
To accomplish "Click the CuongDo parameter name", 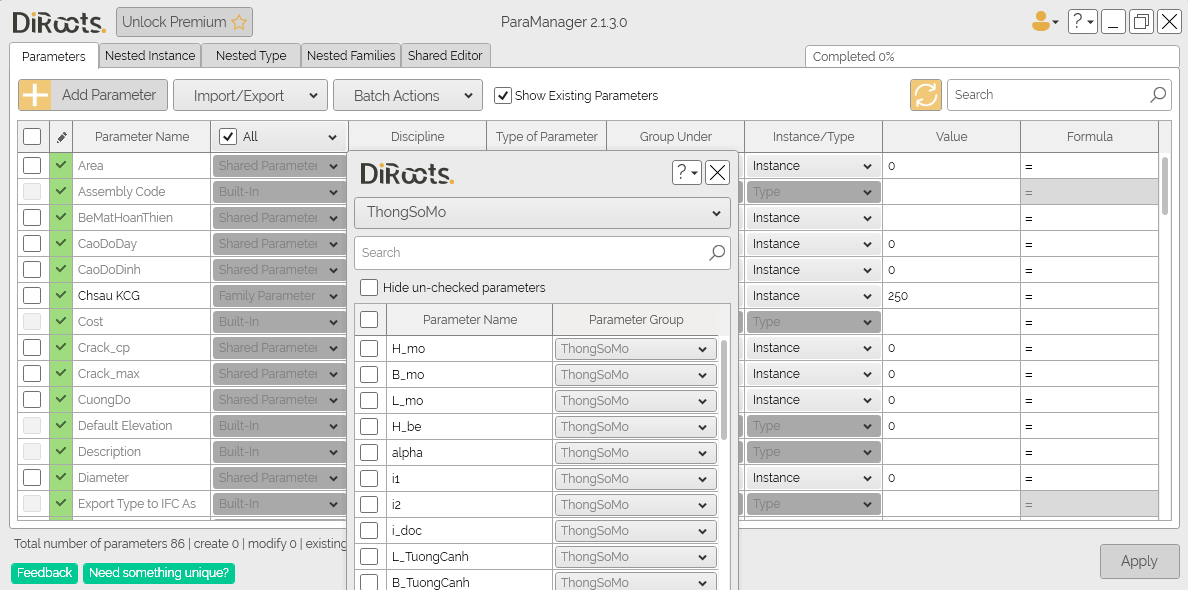I will [102, 399].
